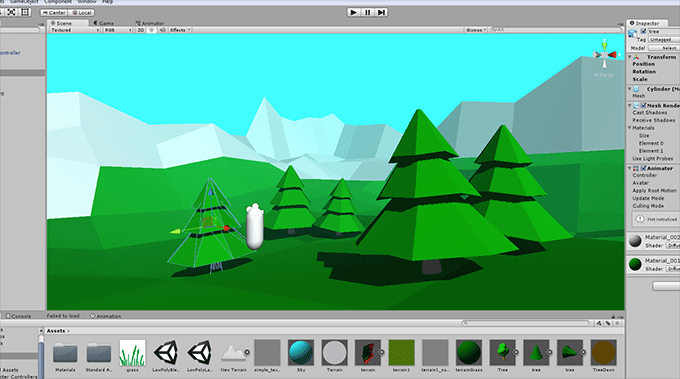Click the Material_002 grey sphere preview

click(x=635, y=241)
